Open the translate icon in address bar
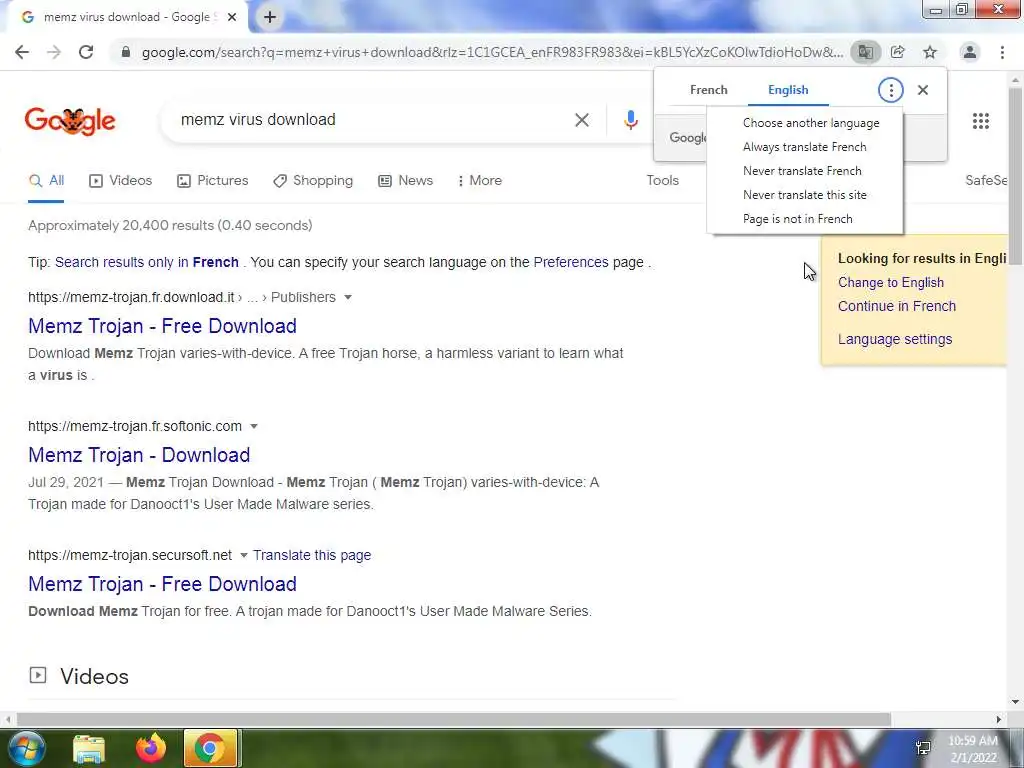Screen dimensions: 1024x768 pos(866,52)
